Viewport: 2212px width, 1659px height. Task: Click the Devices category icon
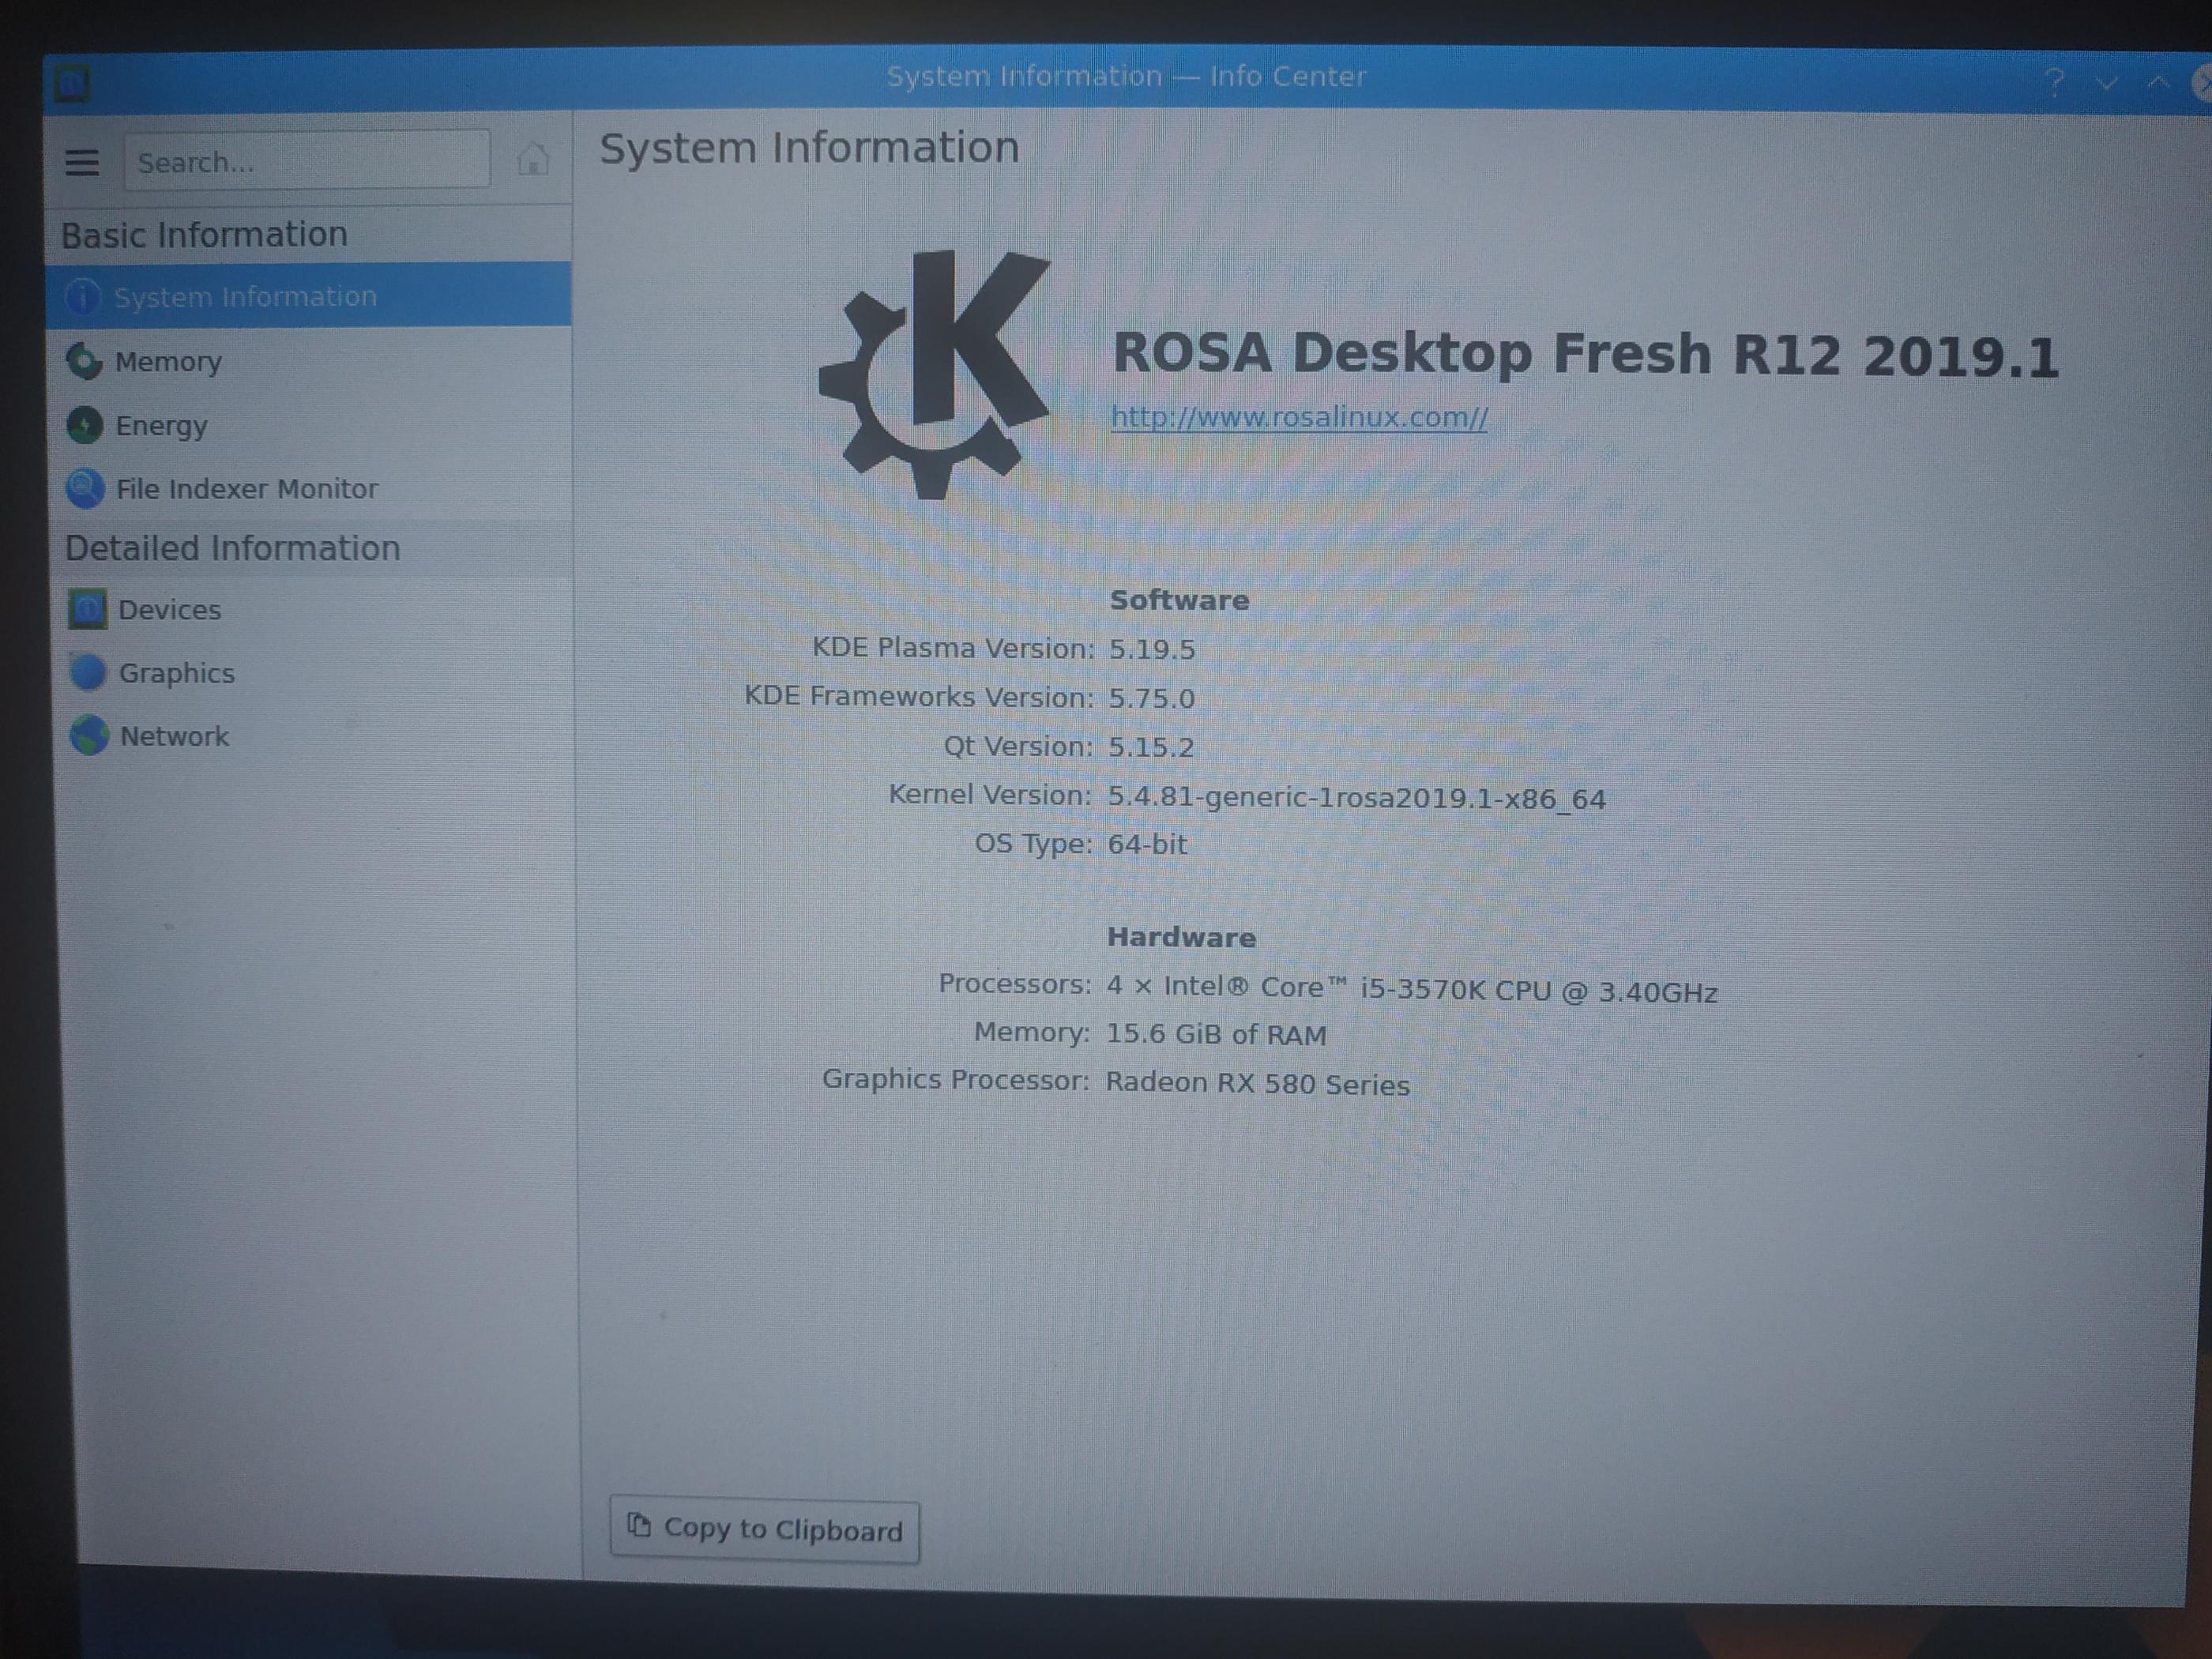pyautogui.click(x=88, y=609)
